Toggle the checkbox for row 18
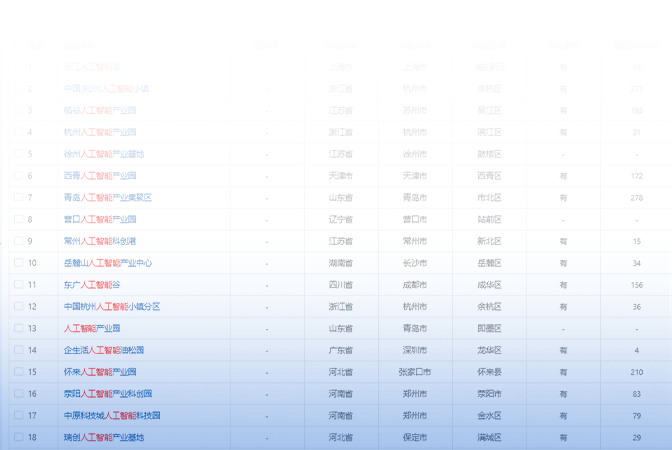Image resolution: width=672 pixels, height=450 pixels. click(18, 437)
